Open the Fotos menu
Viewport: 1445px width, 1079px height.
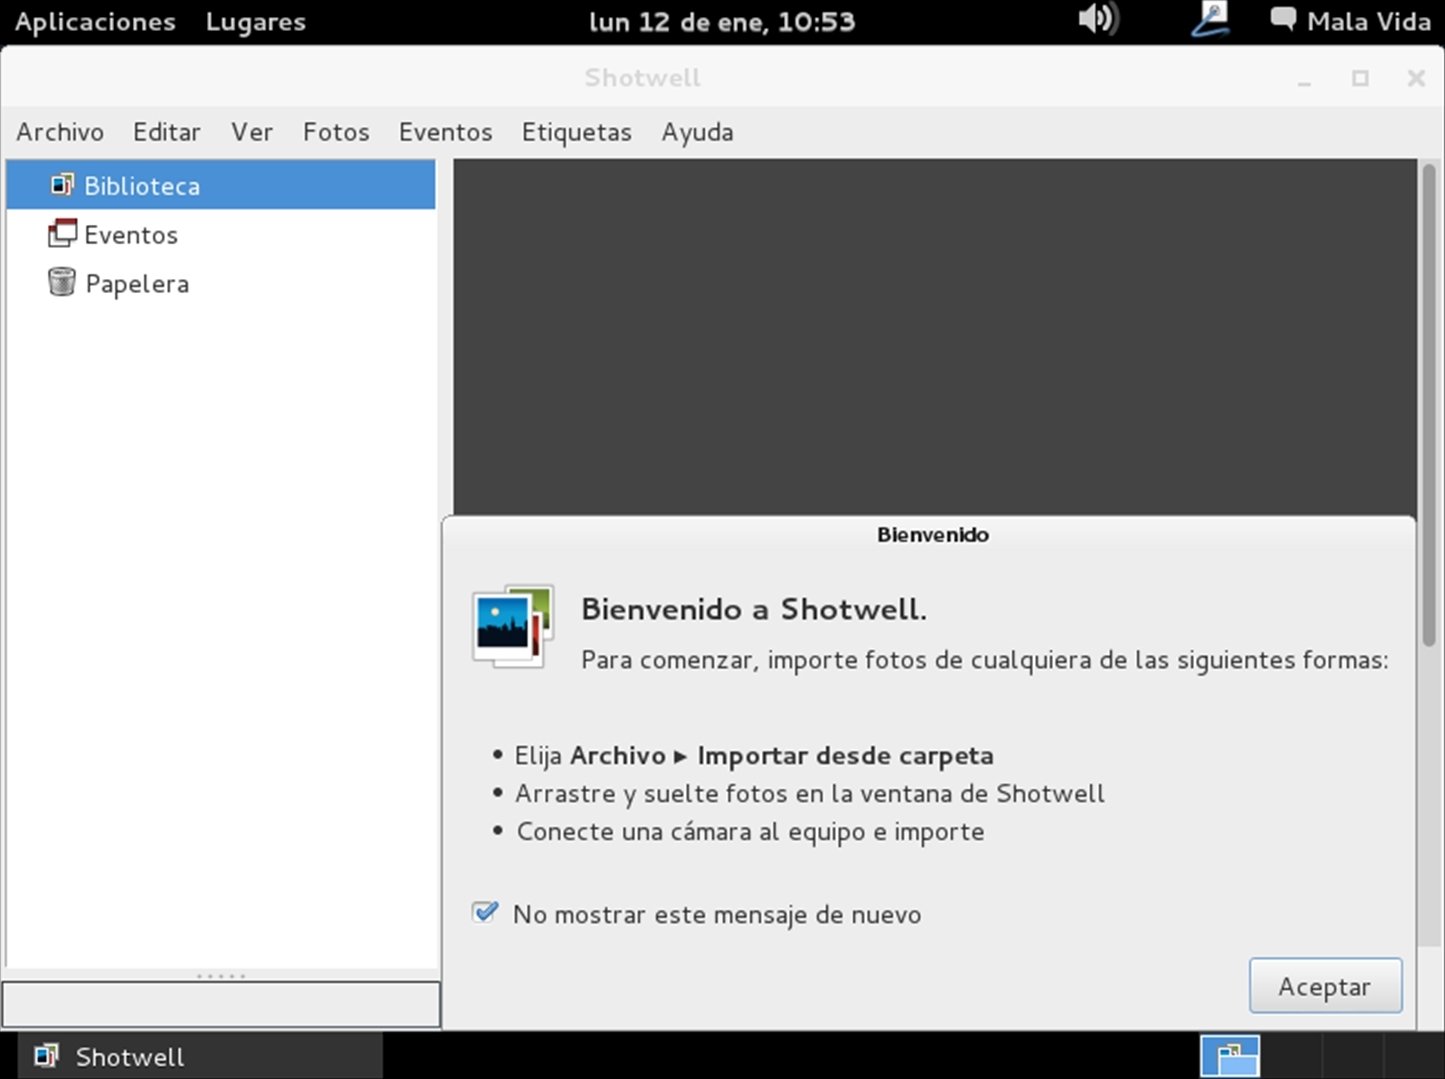tap(336, 132)
